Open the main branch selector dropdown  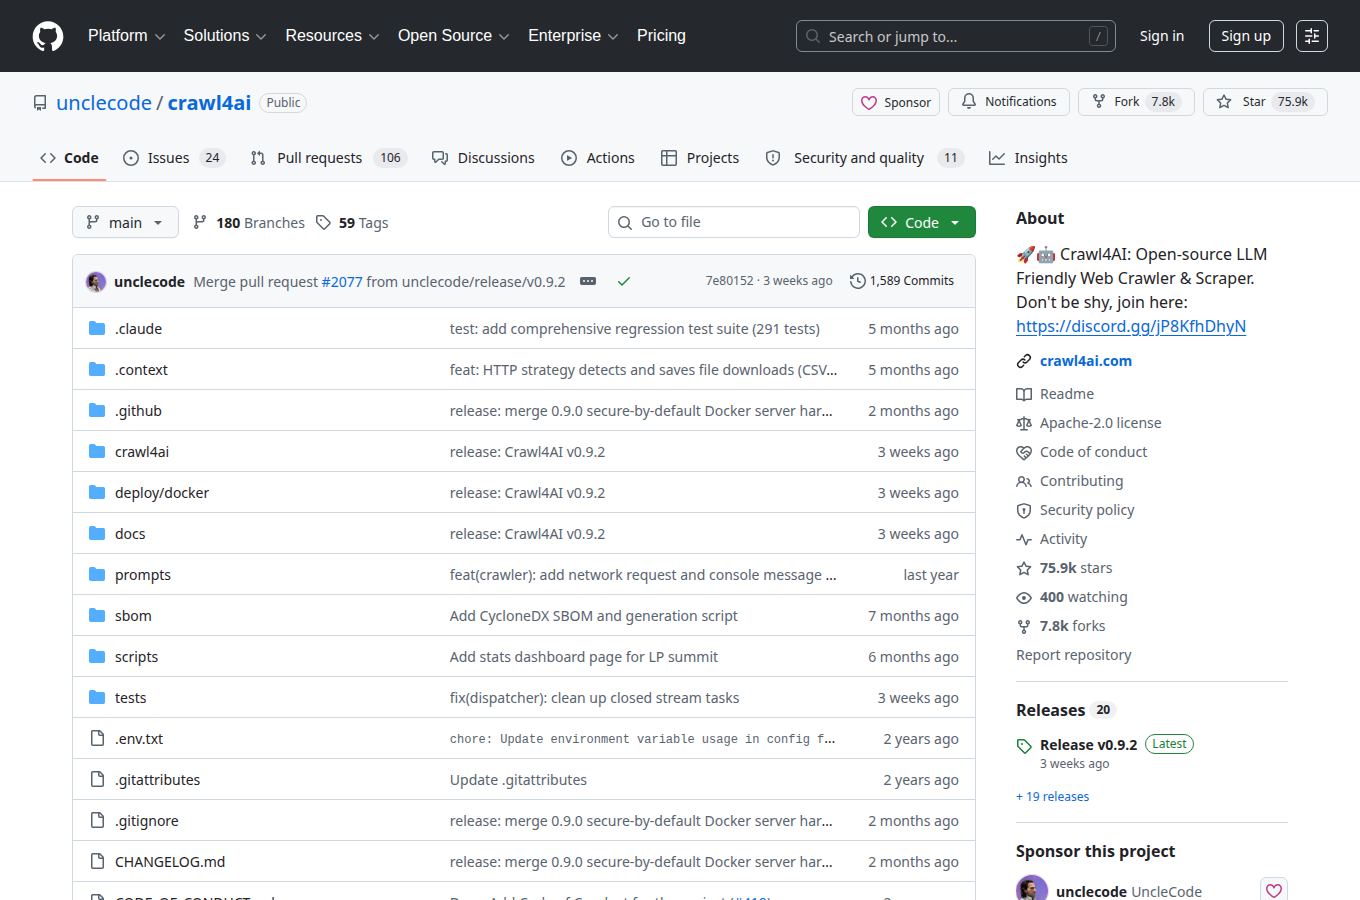pos(125,222)
